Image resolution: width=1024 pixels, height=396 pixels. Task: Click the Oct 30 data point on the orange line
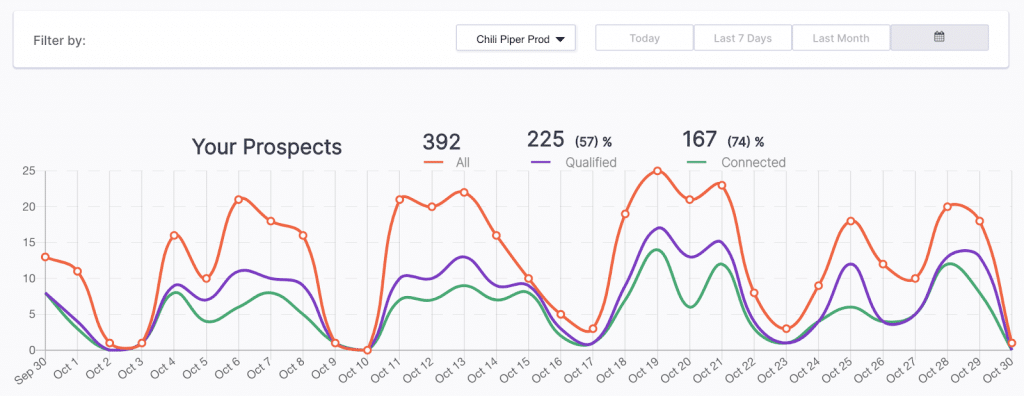tap(1012, 343)
